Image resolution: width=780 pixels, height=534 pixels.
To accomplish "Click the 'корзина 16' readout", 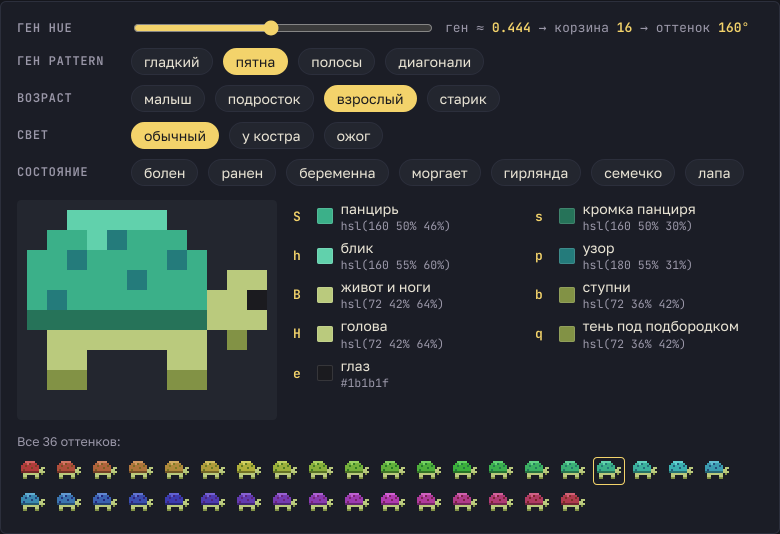I will [593, 28].
